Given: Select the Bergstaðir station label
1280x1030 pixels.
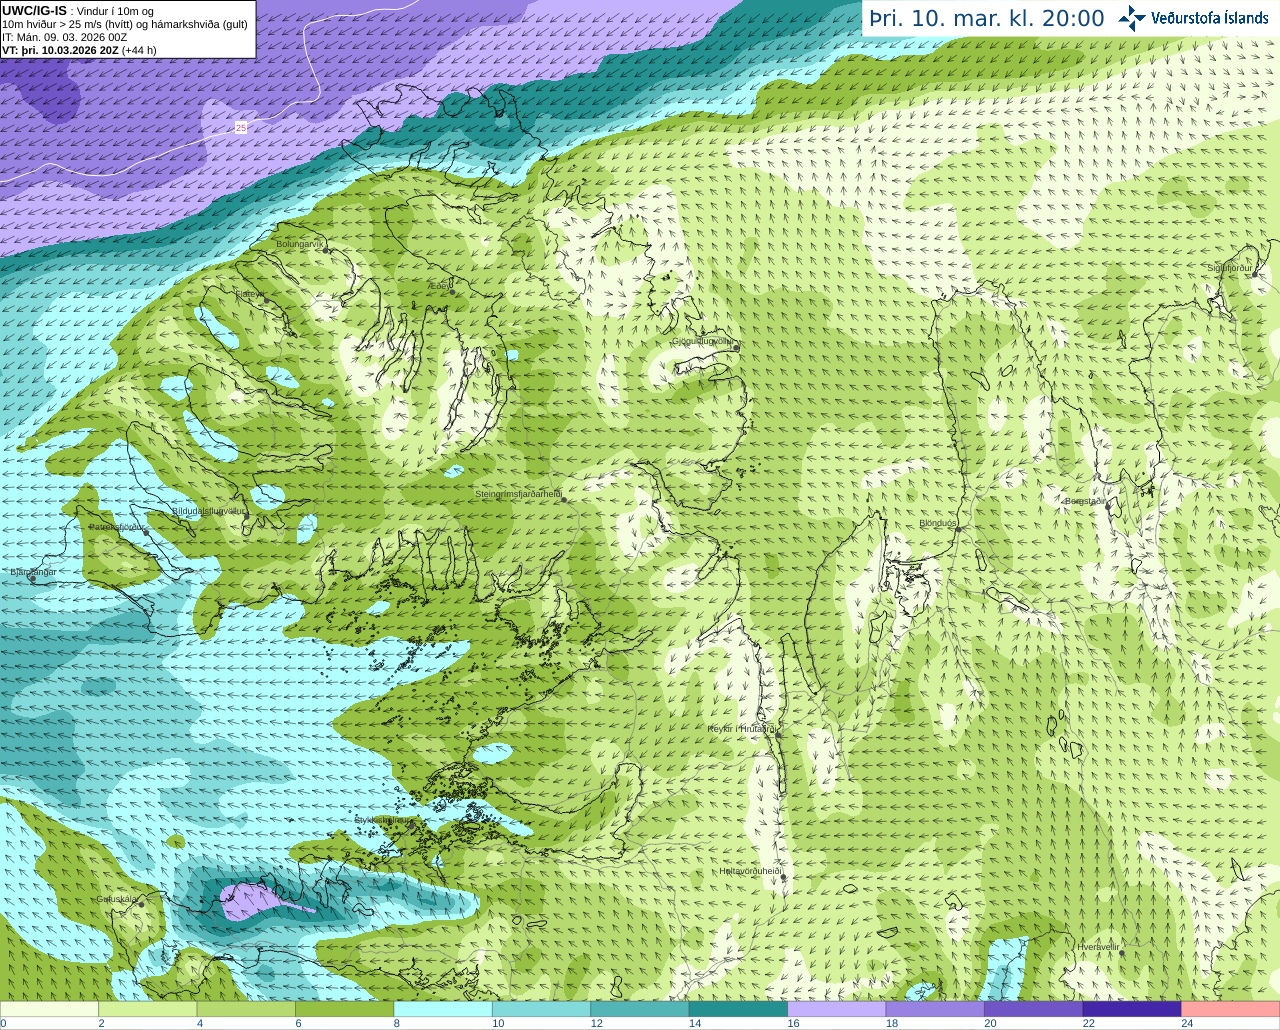Looking at the screenshot, I should [1086, 501].
